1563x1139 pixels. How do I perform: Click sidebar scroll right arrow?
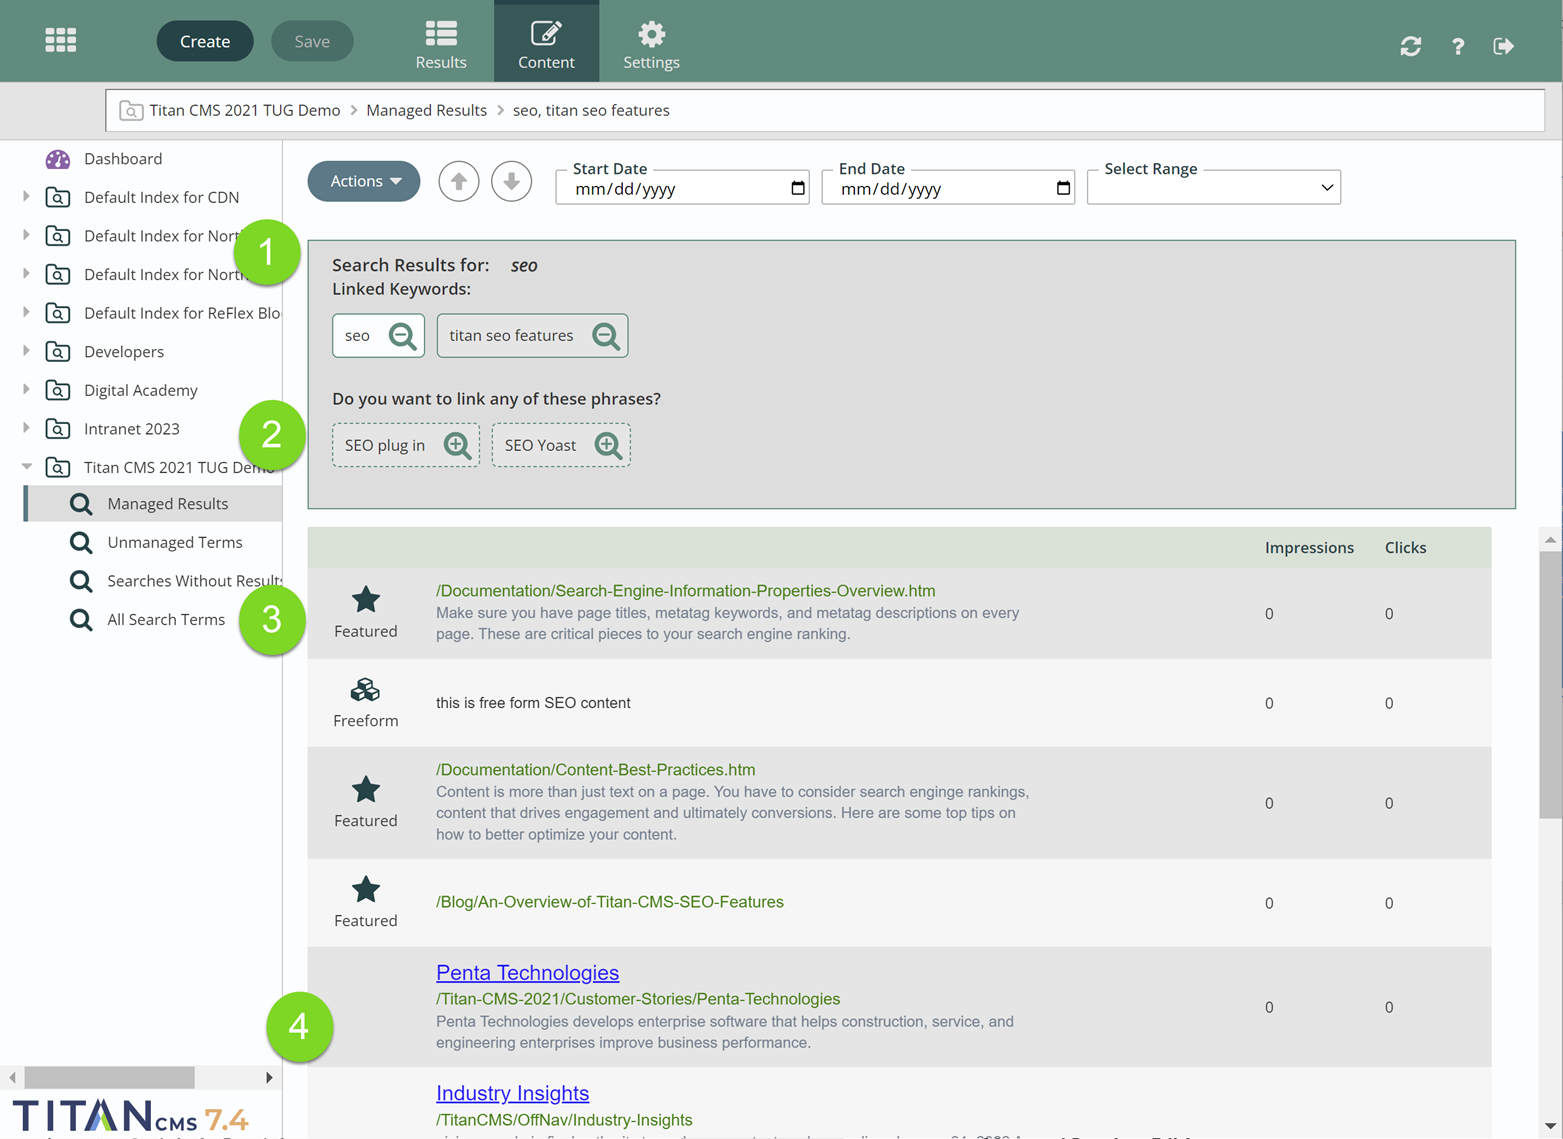[x=269, y=1077]
